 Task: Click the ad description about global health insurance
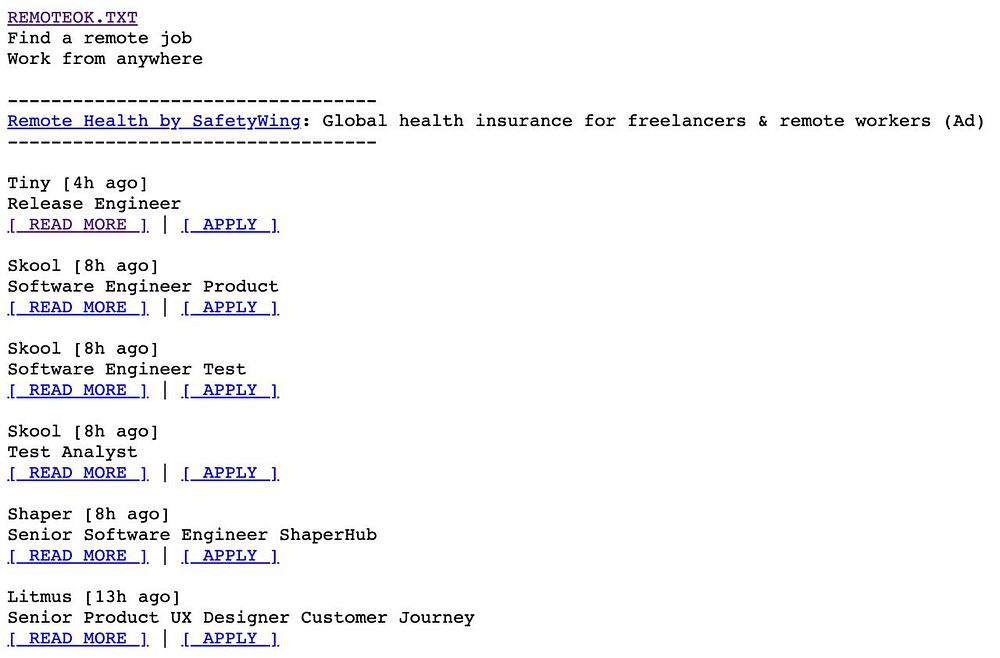653,121
